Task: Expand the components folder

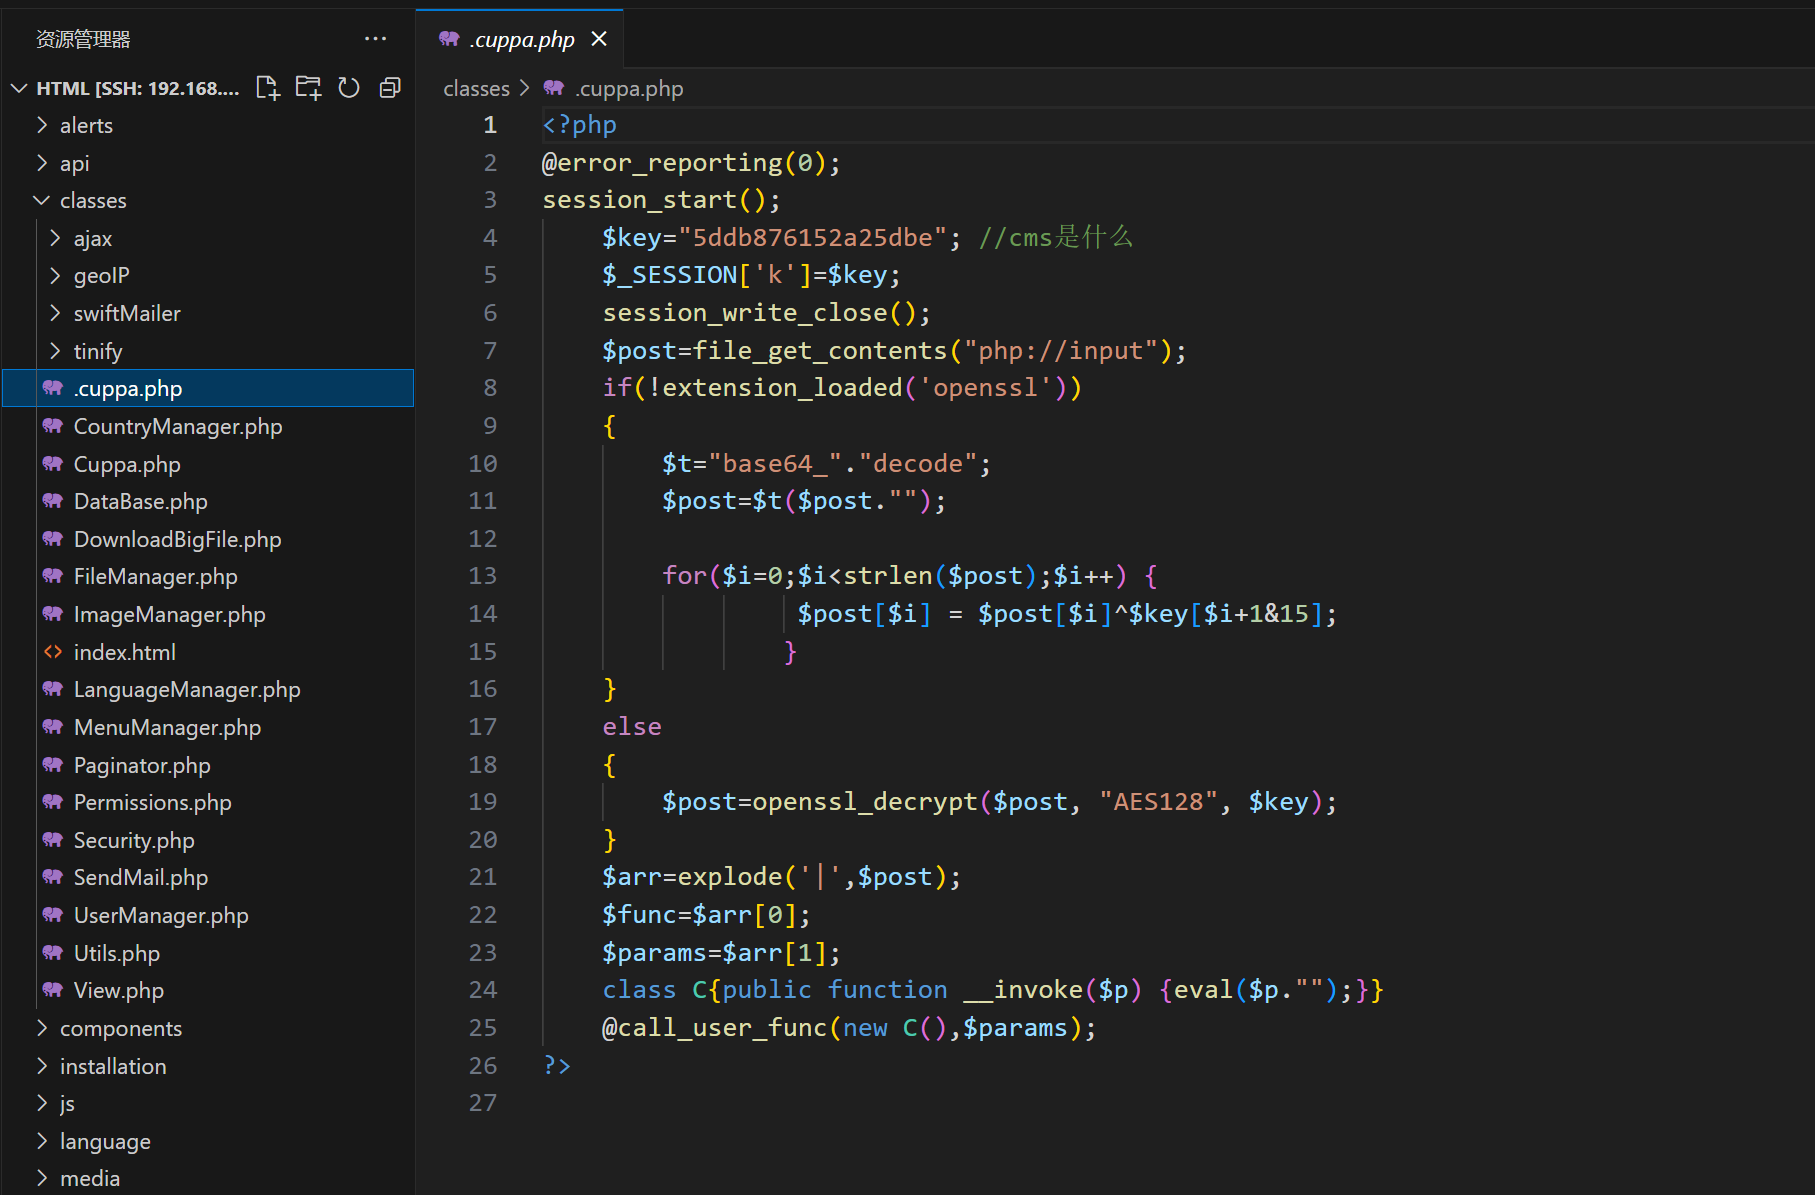Action: coord(42,1028)
